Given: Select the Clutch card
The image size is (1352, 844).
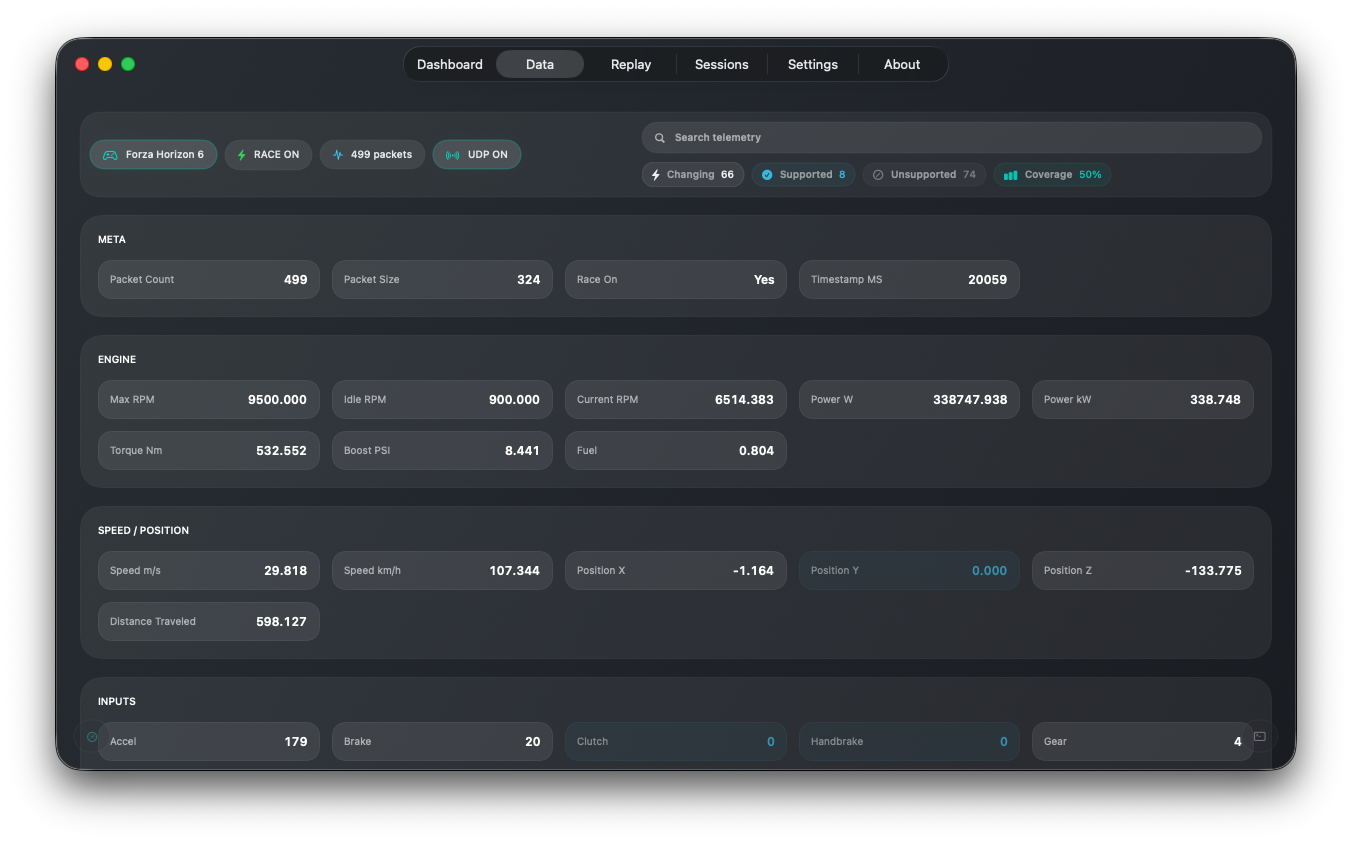Looking at the screenshot, I should (x=676, y=742).
